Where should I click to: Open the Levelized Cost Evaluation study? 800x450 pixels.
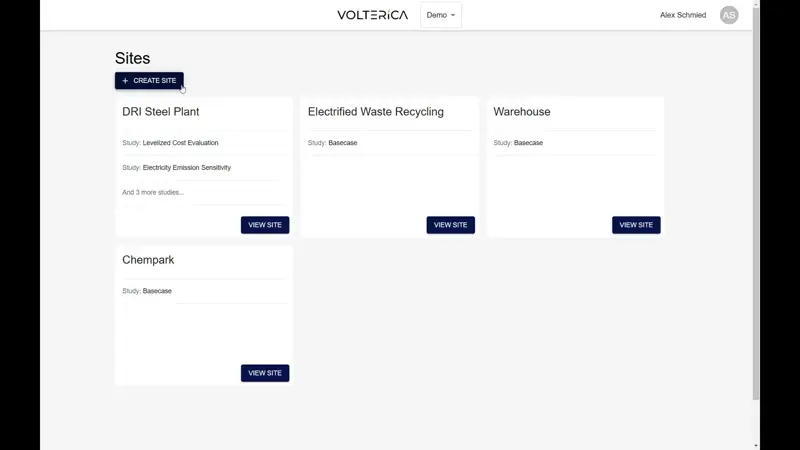tap(180, 143)
